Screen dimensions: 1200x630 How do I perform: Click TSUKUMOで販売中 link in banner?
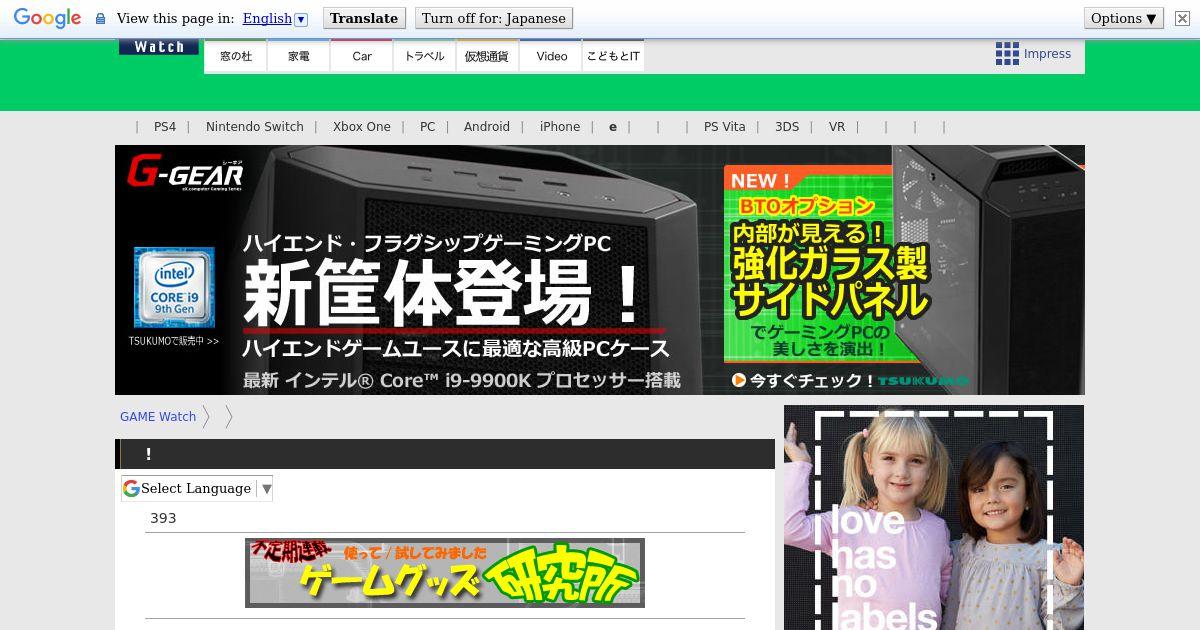pyautogui.click(x=173, y=341)
